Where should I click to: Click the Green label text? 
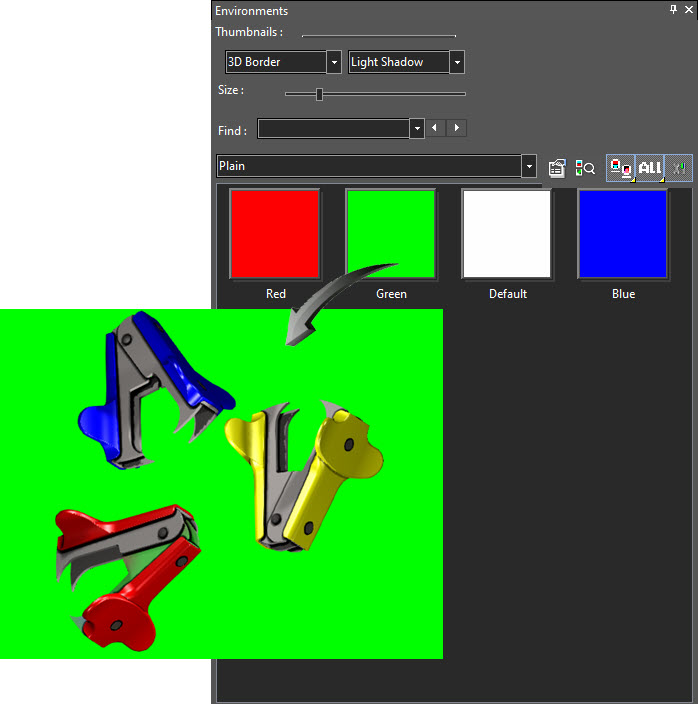pyautogui.click(x=391, y=294)
